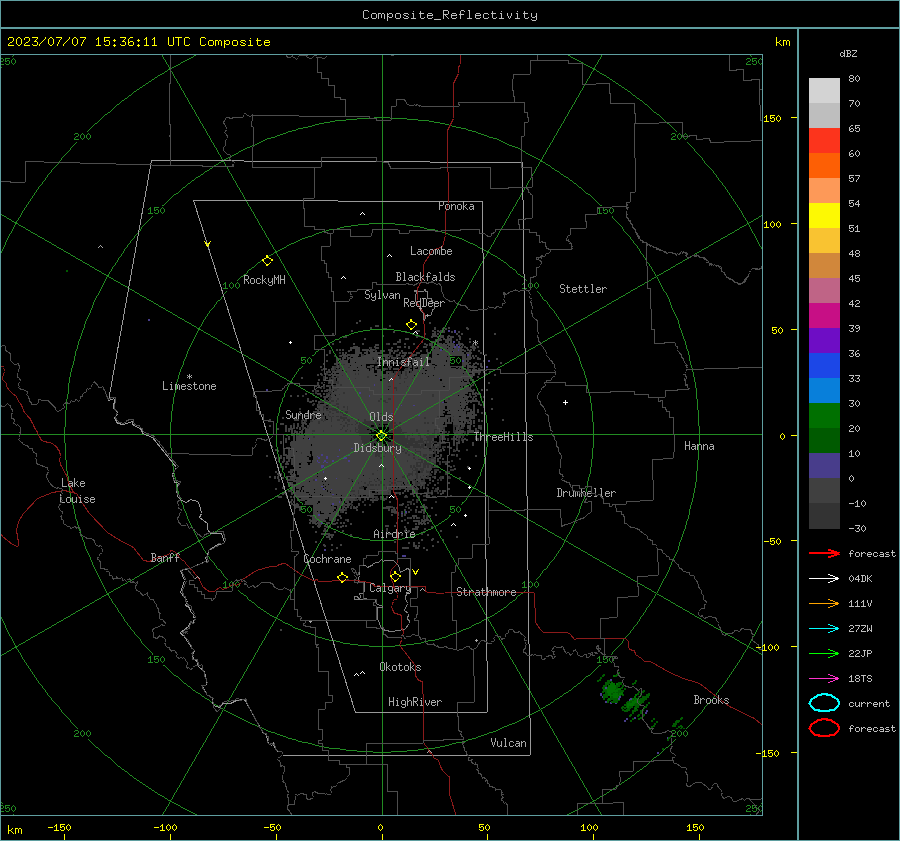Click the Blackfalds label
Viewport: 900px width, 841px height.
[425, 277]
